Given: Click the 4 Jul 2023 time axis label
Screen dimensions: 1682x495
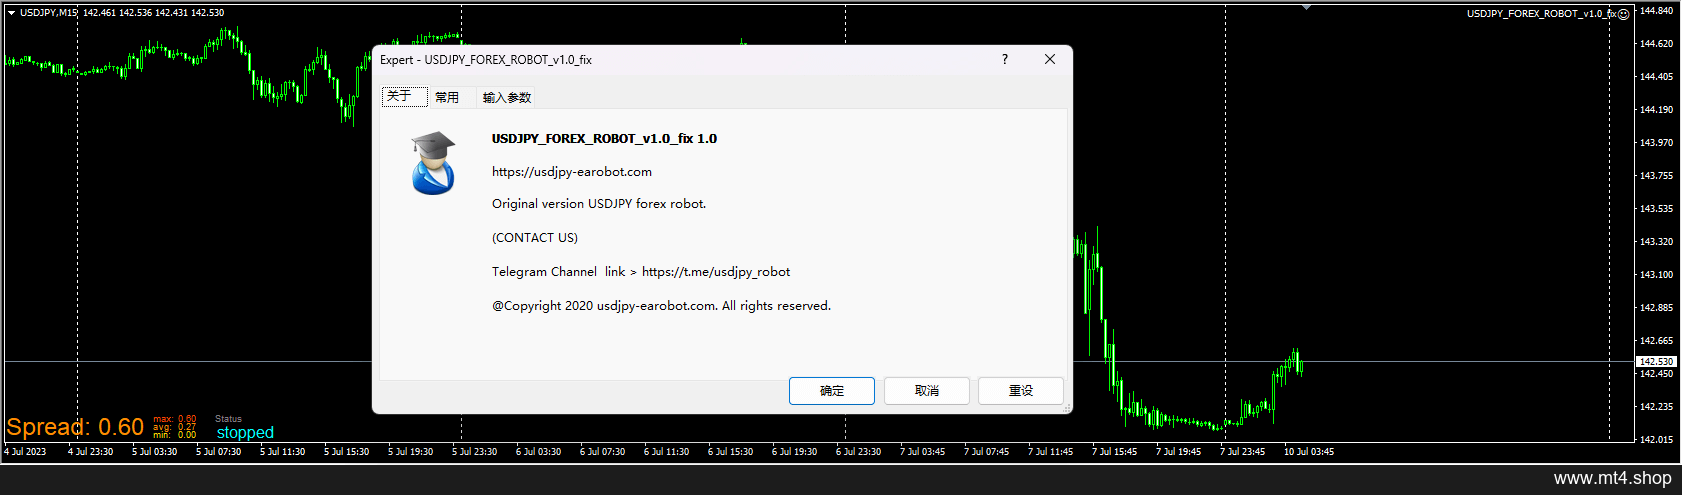Looking at the screenshot, I should tap(25, 452).
